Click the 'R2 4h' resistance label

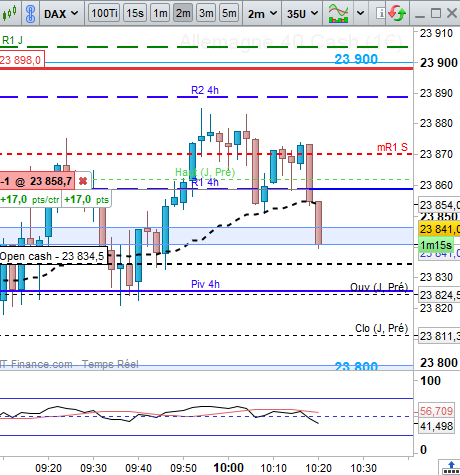(205, 90)
